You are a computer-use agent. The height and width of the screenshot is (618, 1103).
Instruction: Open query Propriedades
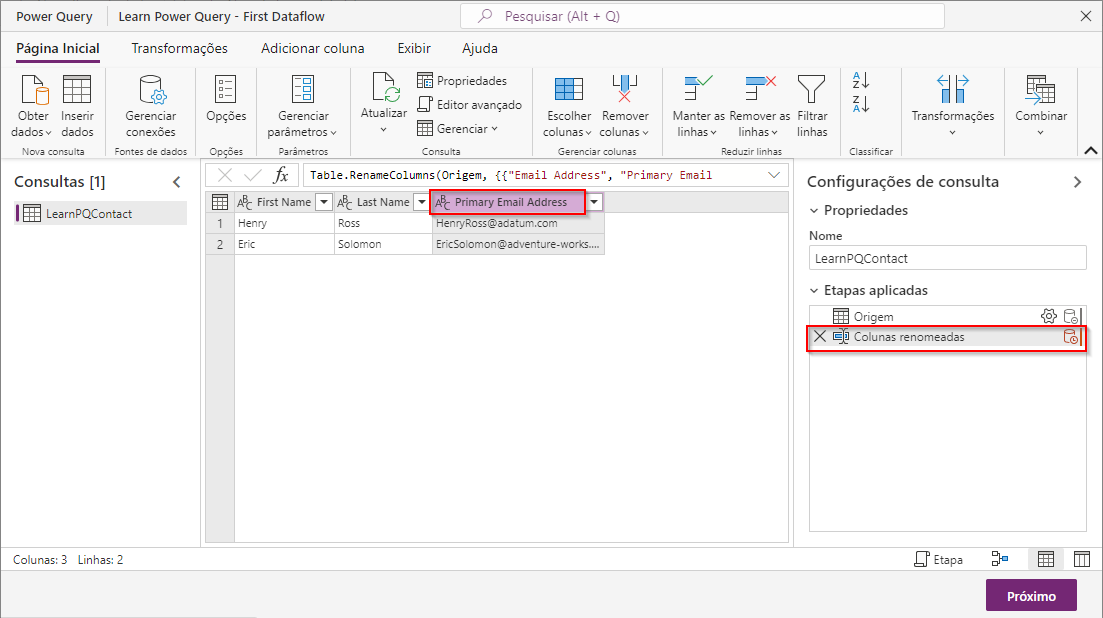(462, 81)
